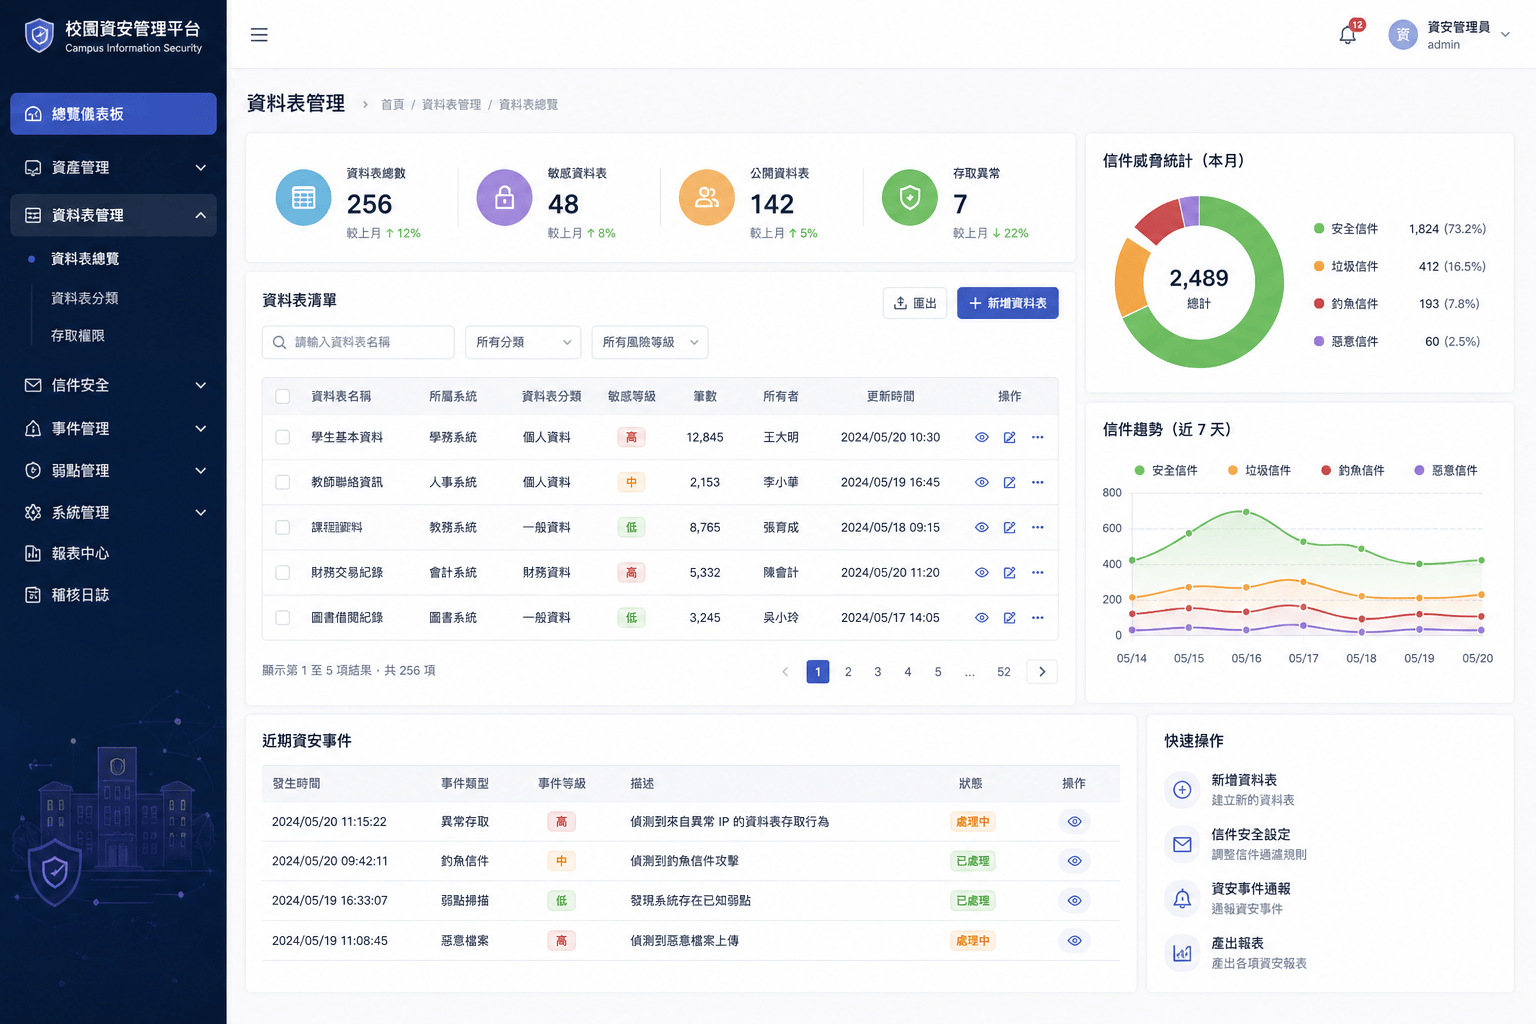This screenshot has height=1024, width=1536.
Task: Jump to page 52
Action: pos(1004,672)
